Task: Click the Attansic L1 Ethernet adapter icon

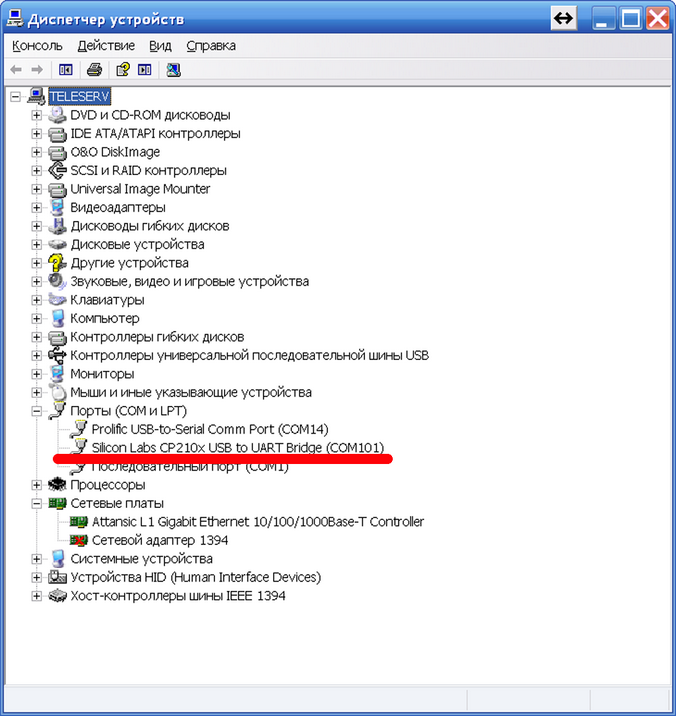Action: coord(79,521)
